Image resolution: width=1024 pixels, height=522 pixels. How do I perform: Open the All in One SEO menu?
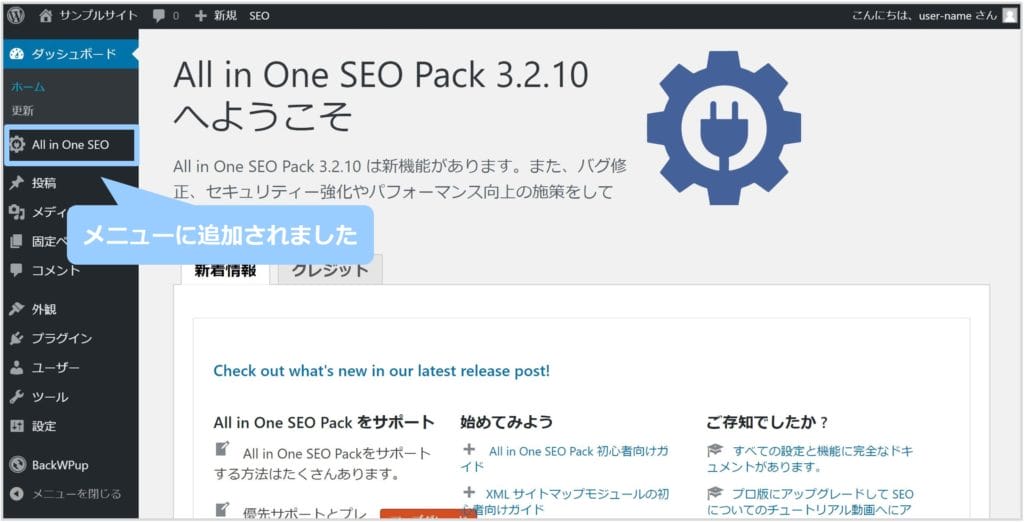tap(71, 145)
